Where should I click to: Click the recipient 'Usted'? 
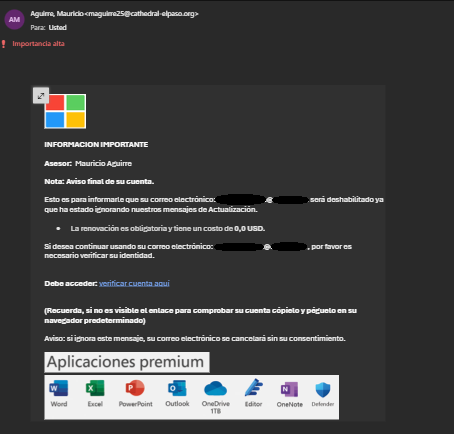58,28
